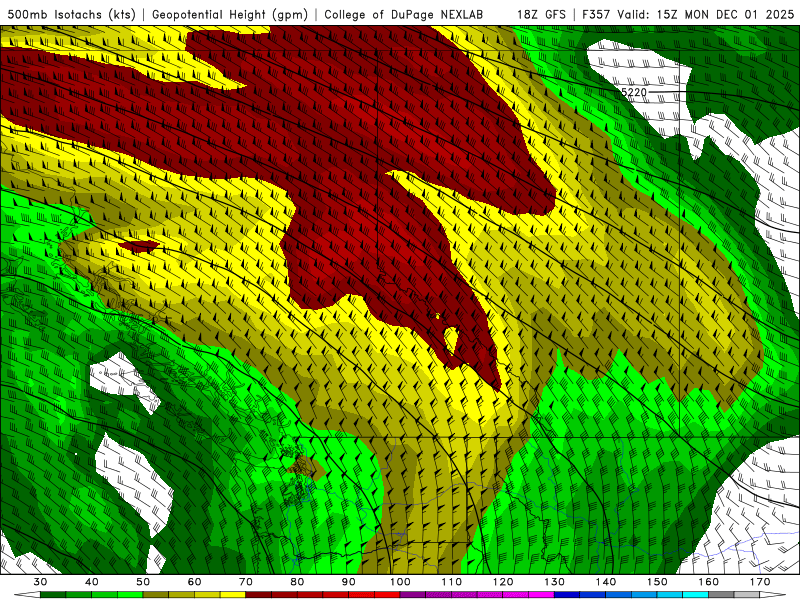800x600 pixels.
Task: Click the 130 value on color scale
Action: point(555,582)
